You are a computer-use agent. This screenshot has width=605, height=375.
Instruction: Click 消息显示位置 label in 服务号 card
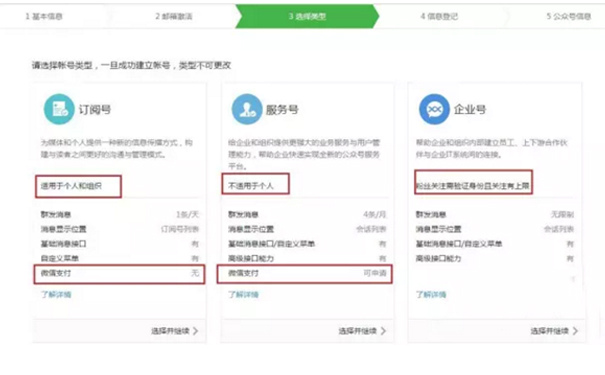click(x=251, y=229)
